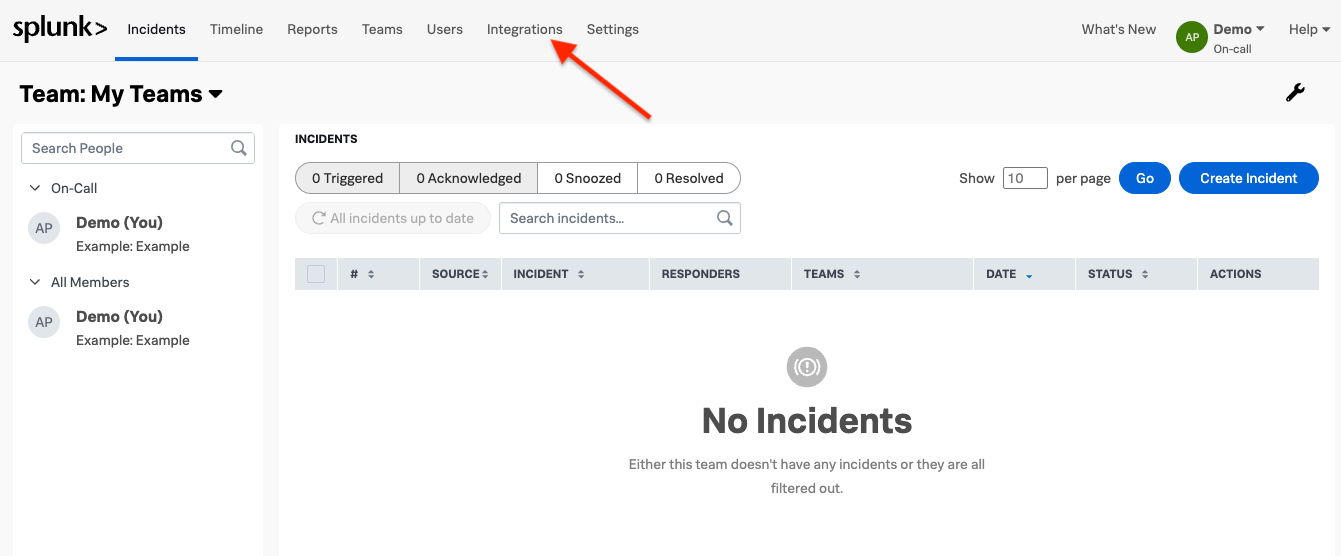Open the wrench settings icon
Viewport: 1341px width, 556px height.
(1295, 93)
